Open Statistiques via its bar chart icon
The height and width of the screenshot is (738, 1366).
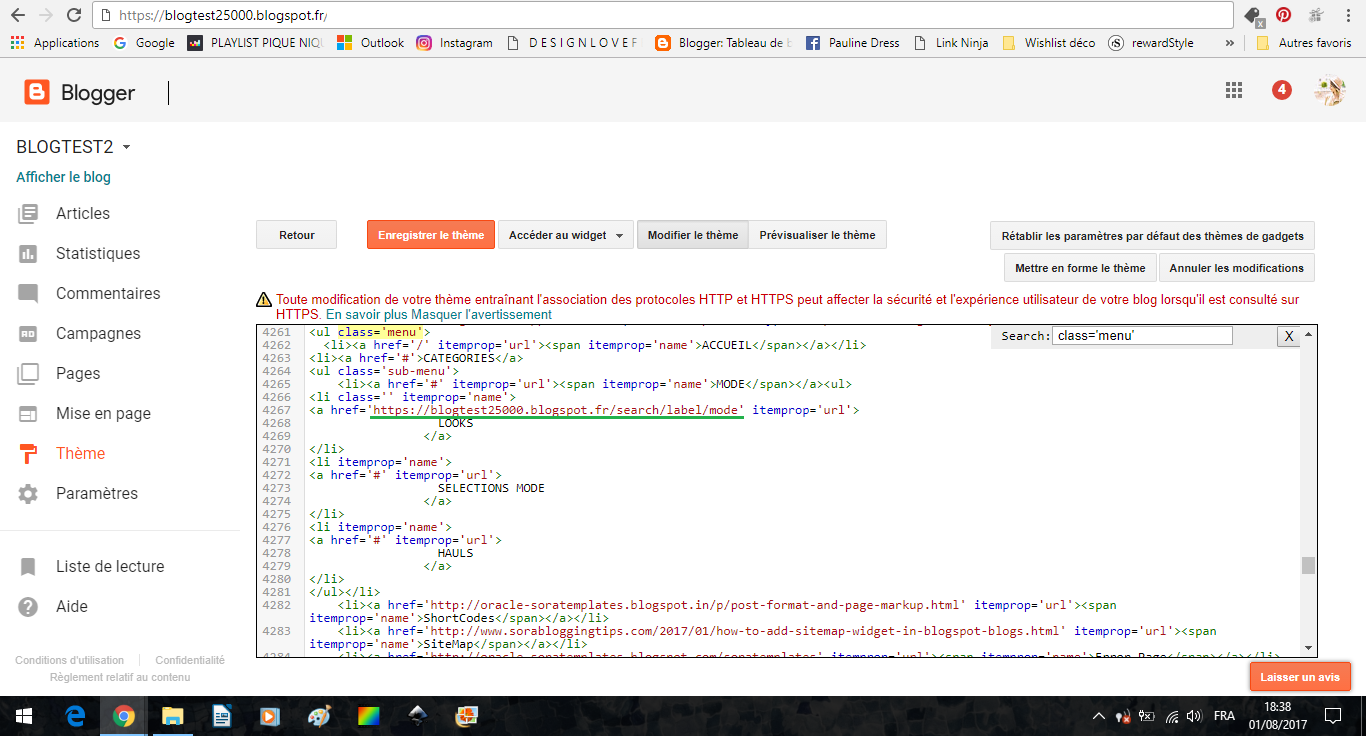point(28,254)
